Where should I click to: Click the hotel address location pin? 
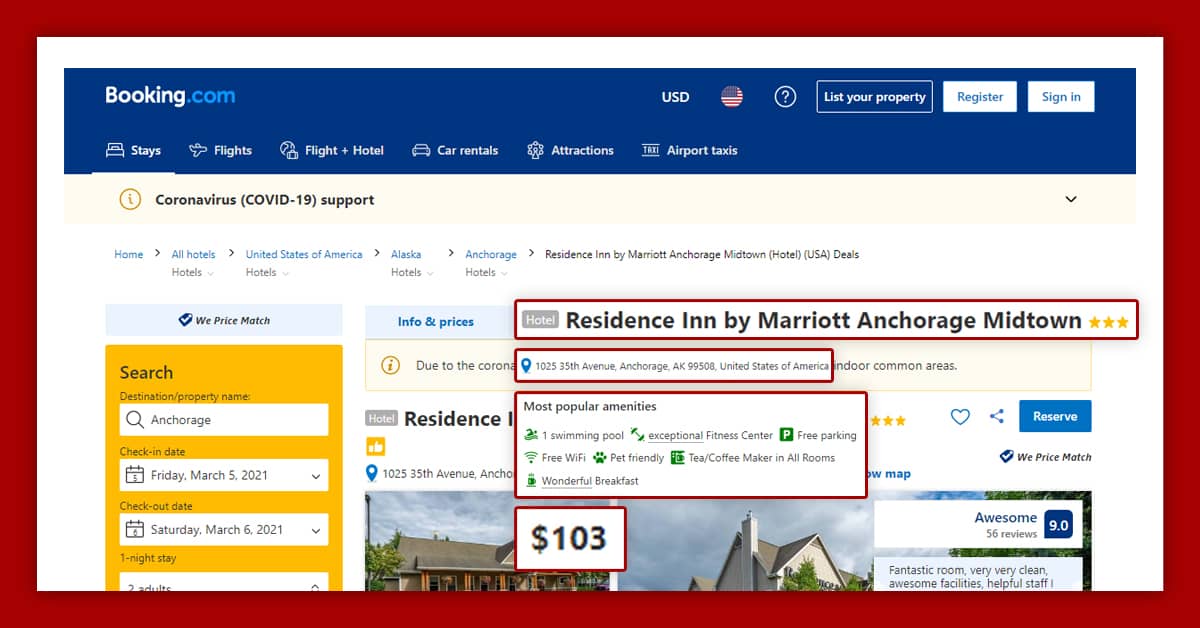click(372, 473)
